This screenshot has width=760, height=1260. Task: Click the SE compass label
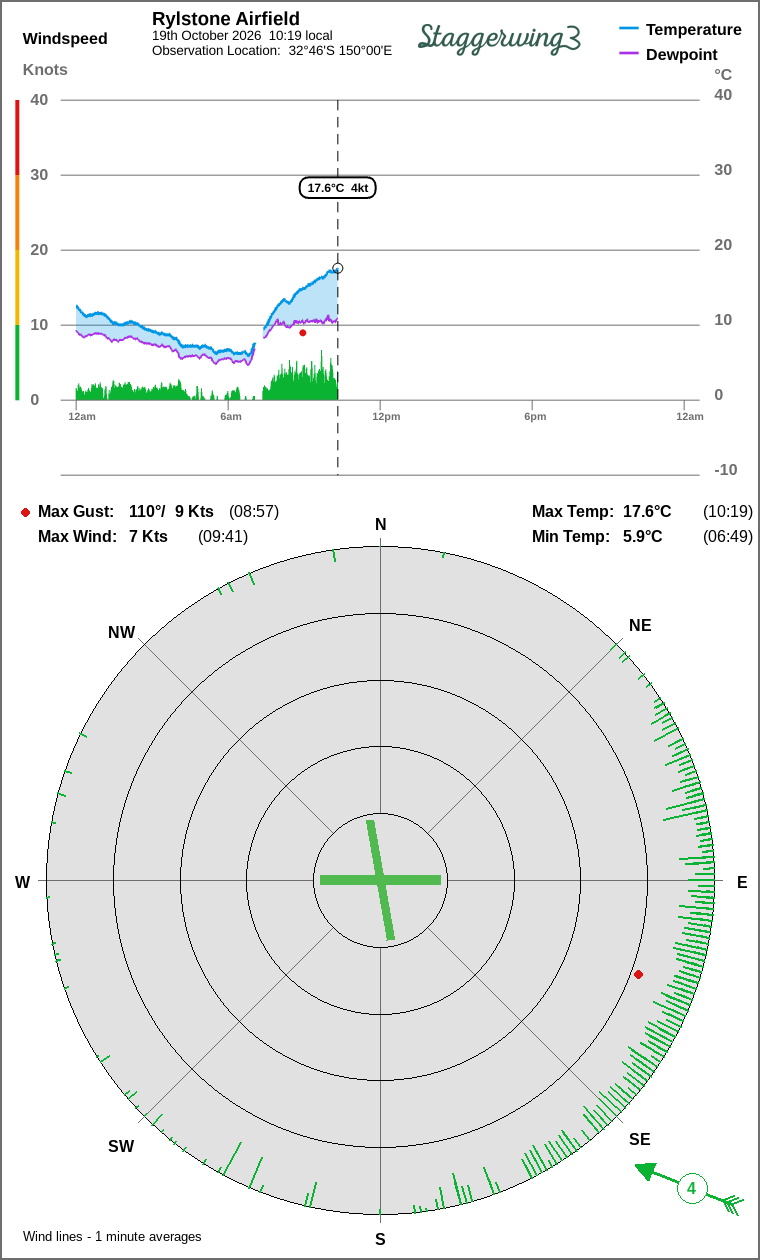coord(640,1139)
